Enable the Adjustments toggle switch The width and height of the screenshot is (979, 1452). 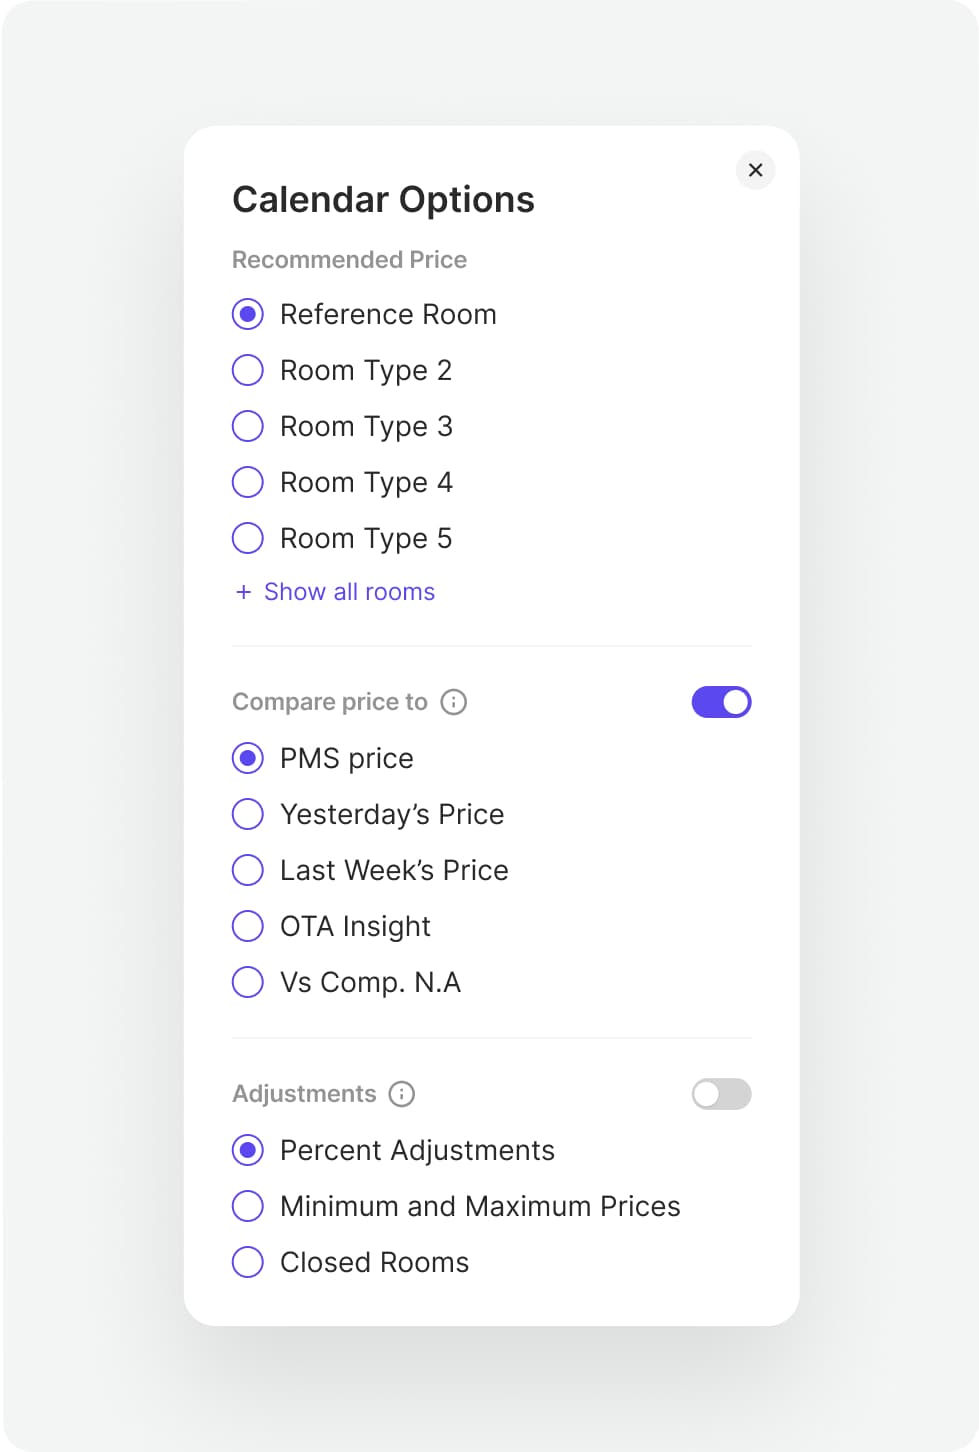(x=721, y=1094)
